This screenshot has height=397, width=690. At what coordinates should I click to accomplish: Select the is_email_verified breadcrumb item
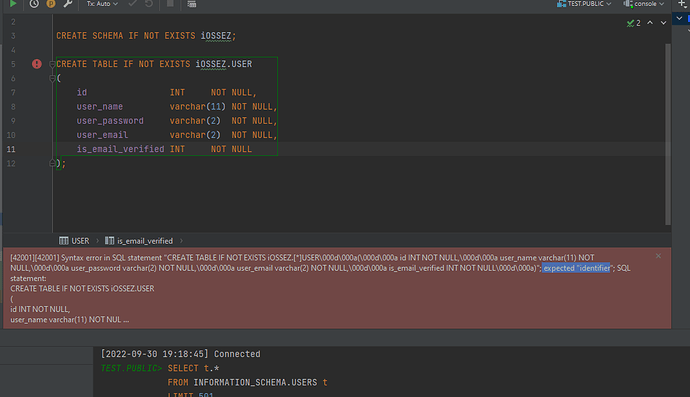[x=139, y=241]
